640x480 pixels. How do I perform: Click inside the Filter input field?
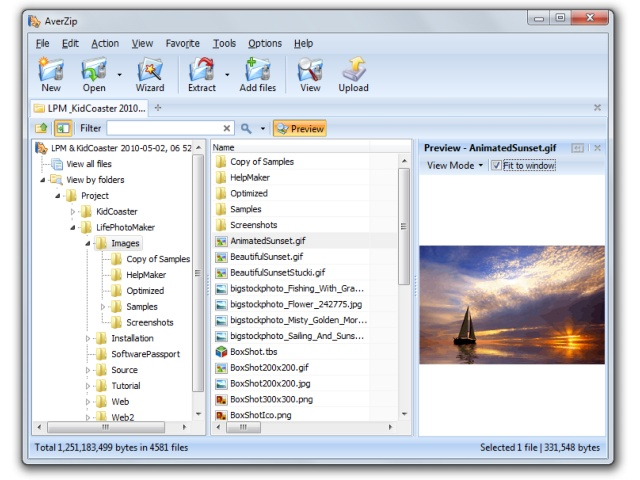(x=164, y=128)
